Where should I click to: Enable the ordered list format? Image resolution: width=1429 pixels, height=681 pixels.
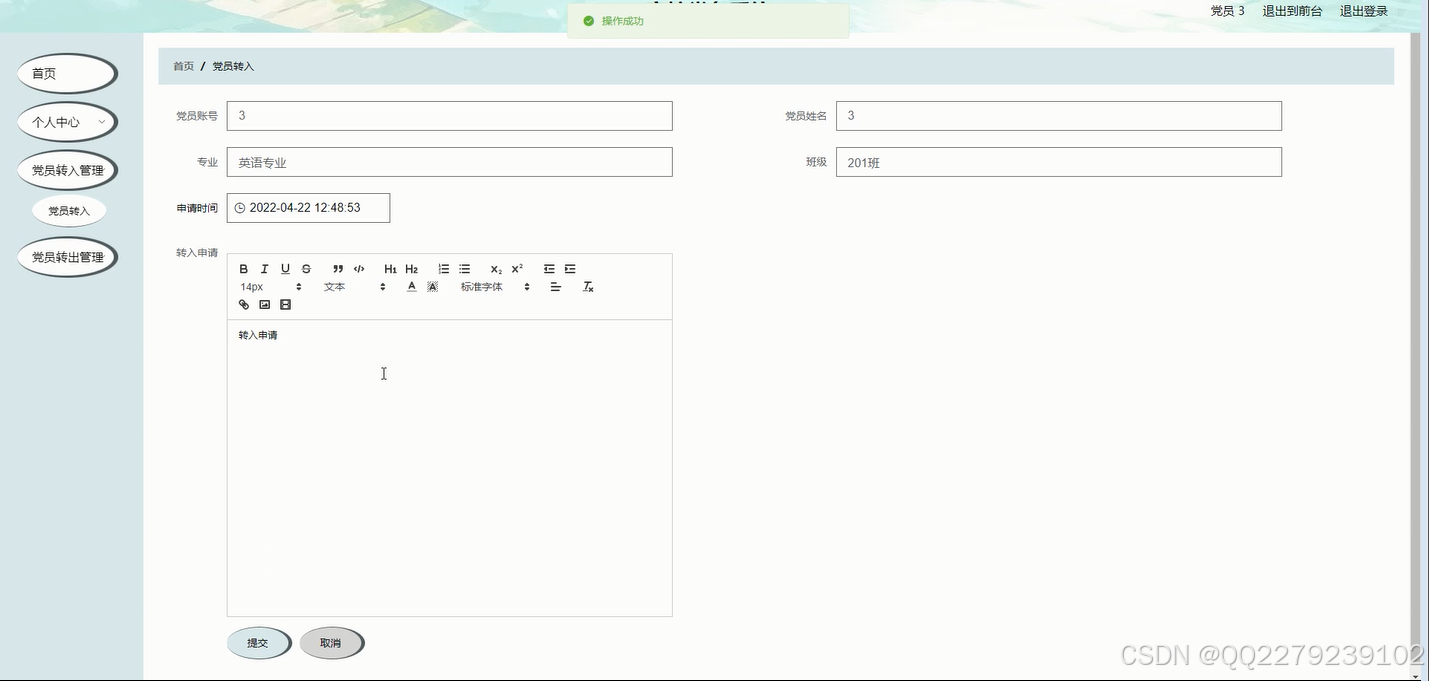443,268
